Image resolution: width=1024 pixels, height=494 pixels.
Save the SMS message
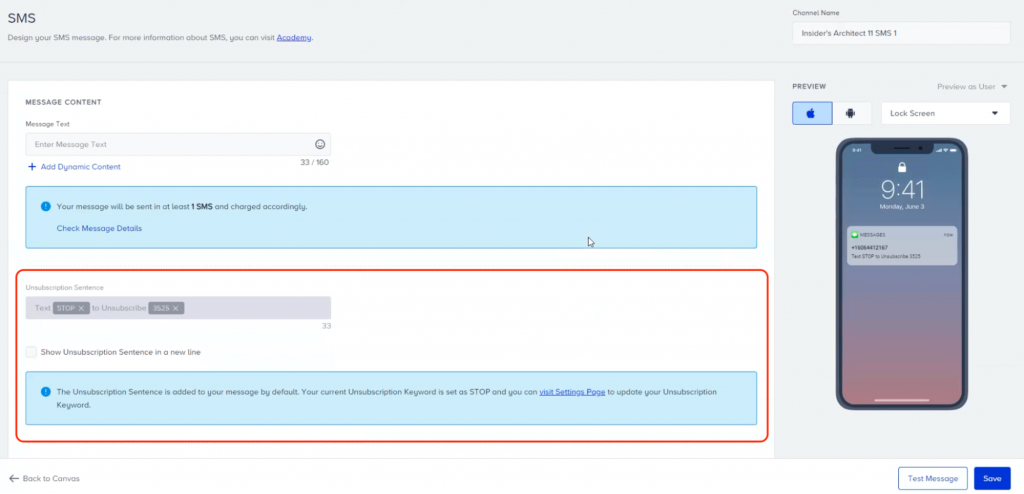click(x=991, y=478)
